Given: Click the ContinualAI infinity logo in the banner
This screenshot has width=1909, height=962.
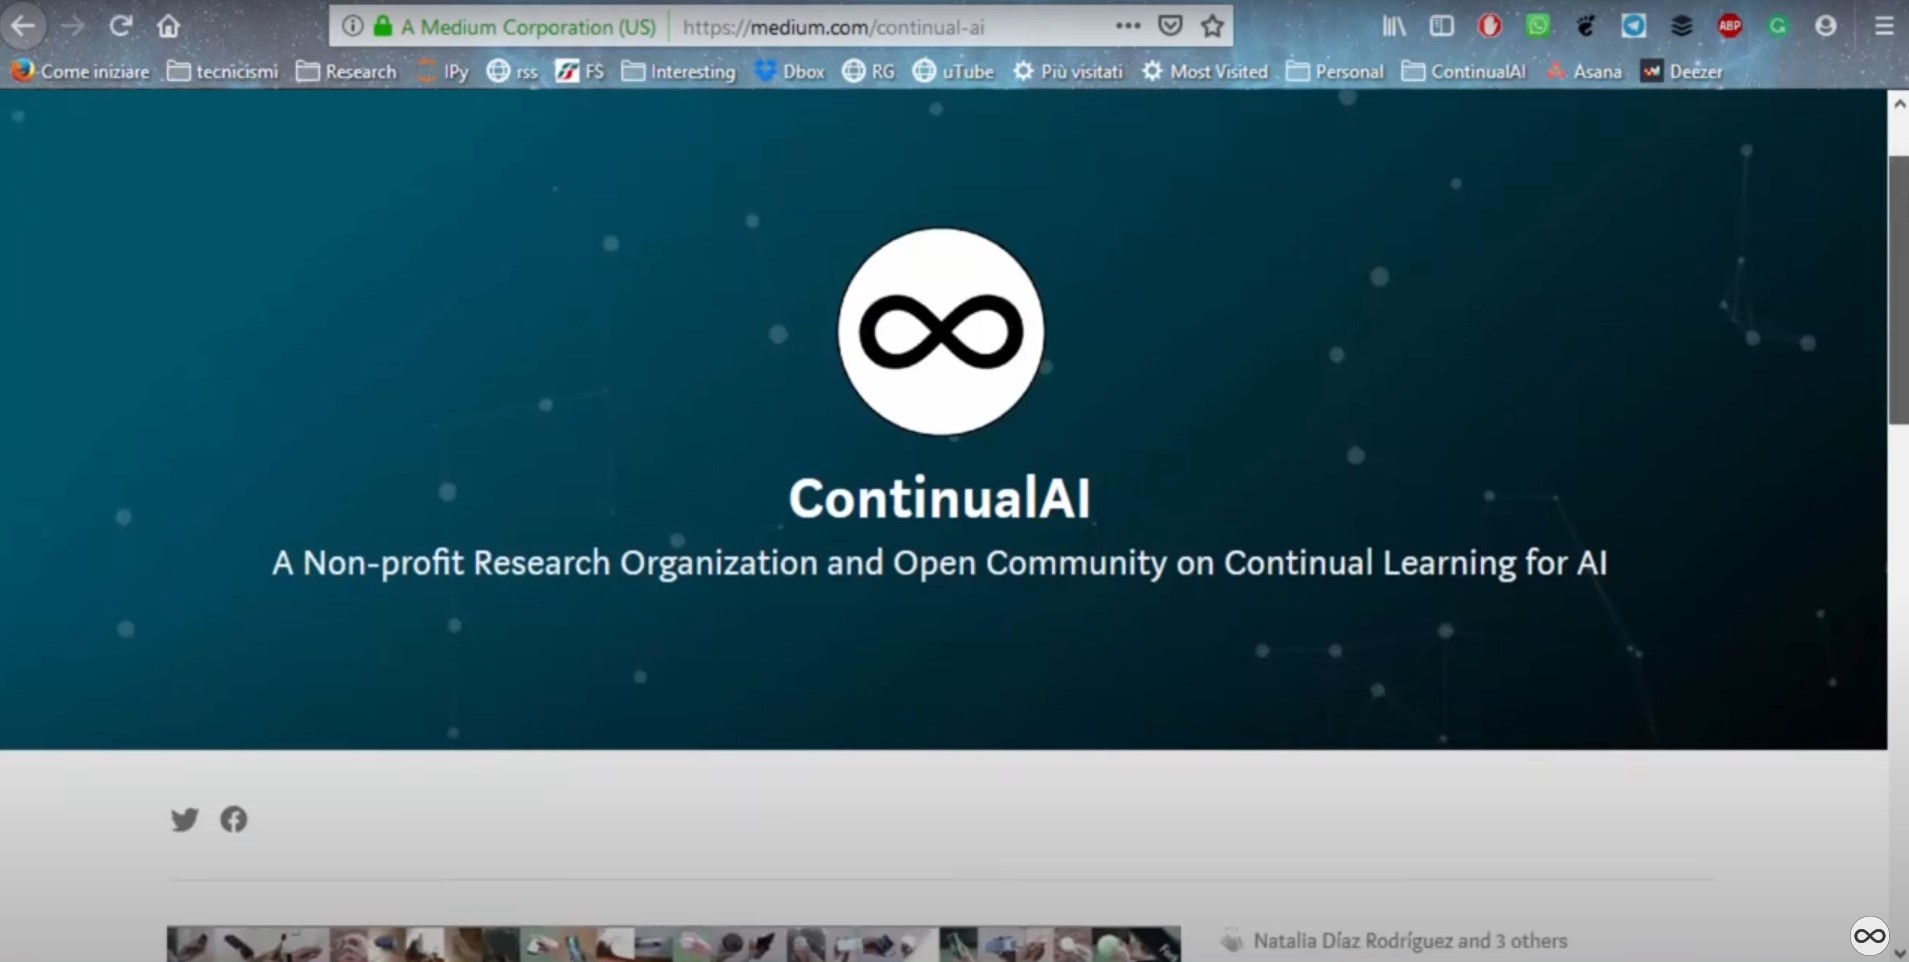Looking at the screenshot, I should click(941, 331).
